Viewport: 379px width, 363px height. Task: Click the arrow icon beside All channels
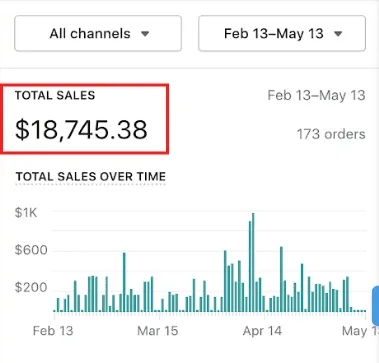(145, 34)
